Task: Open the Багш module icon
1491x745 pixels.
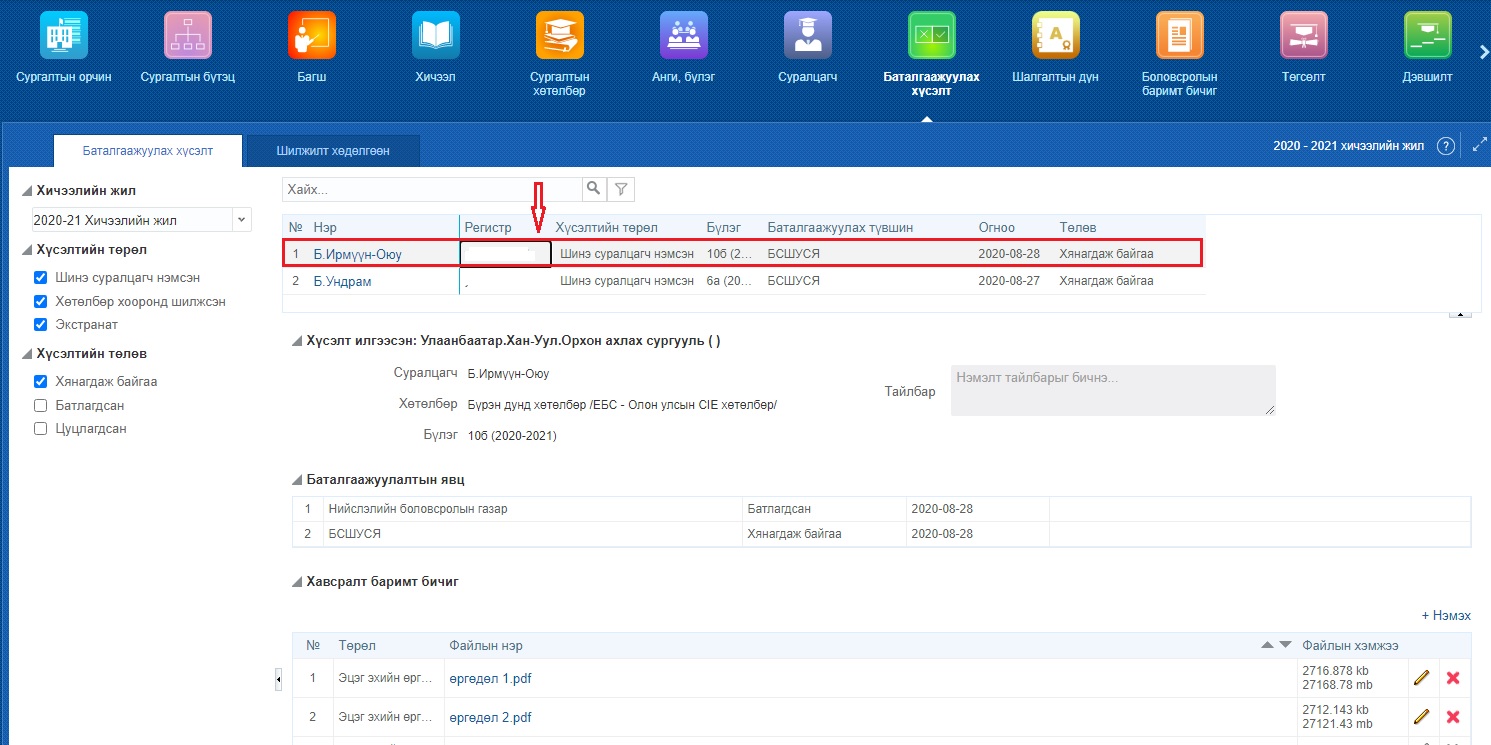Action: pos(311,36)
